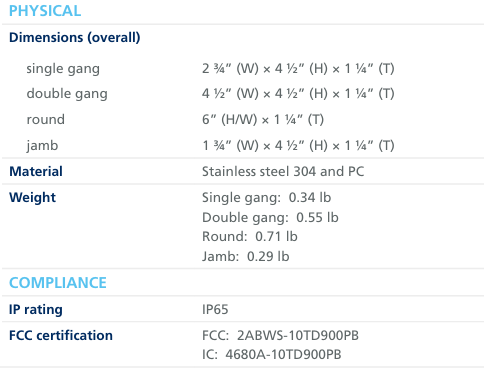Click the Weight row label

pyautogui.click(x=32, y=198)
